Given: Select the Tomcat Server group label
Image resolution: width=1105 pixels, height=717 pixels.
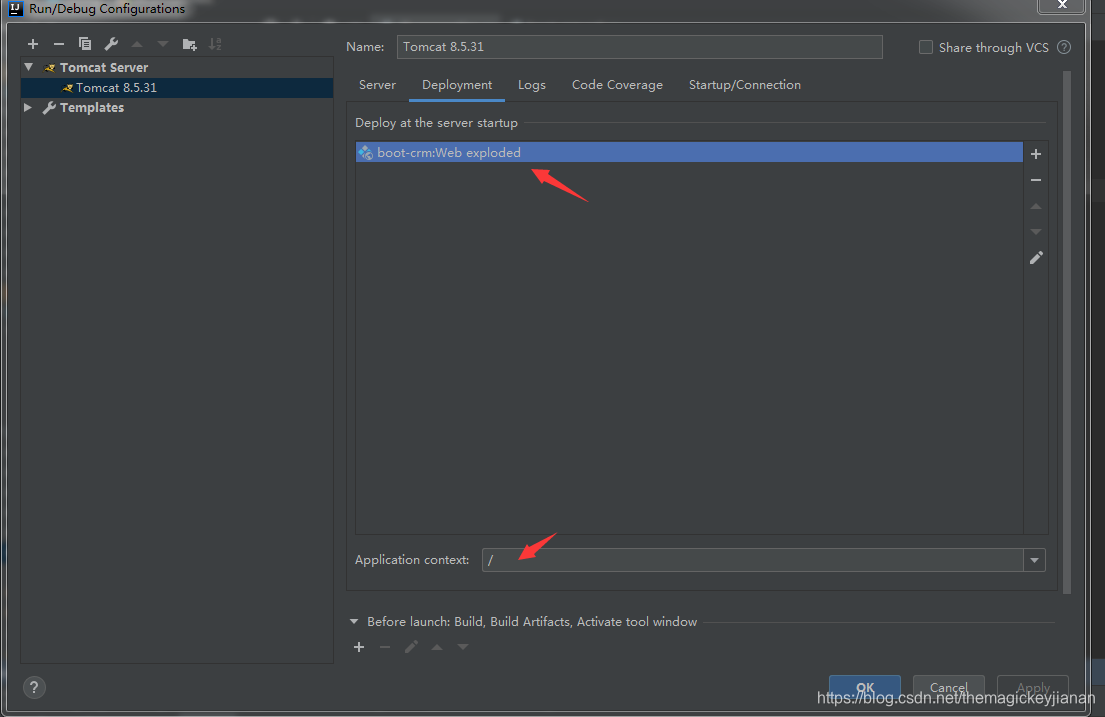Looking at the screenshot, I should pos(104,67).
